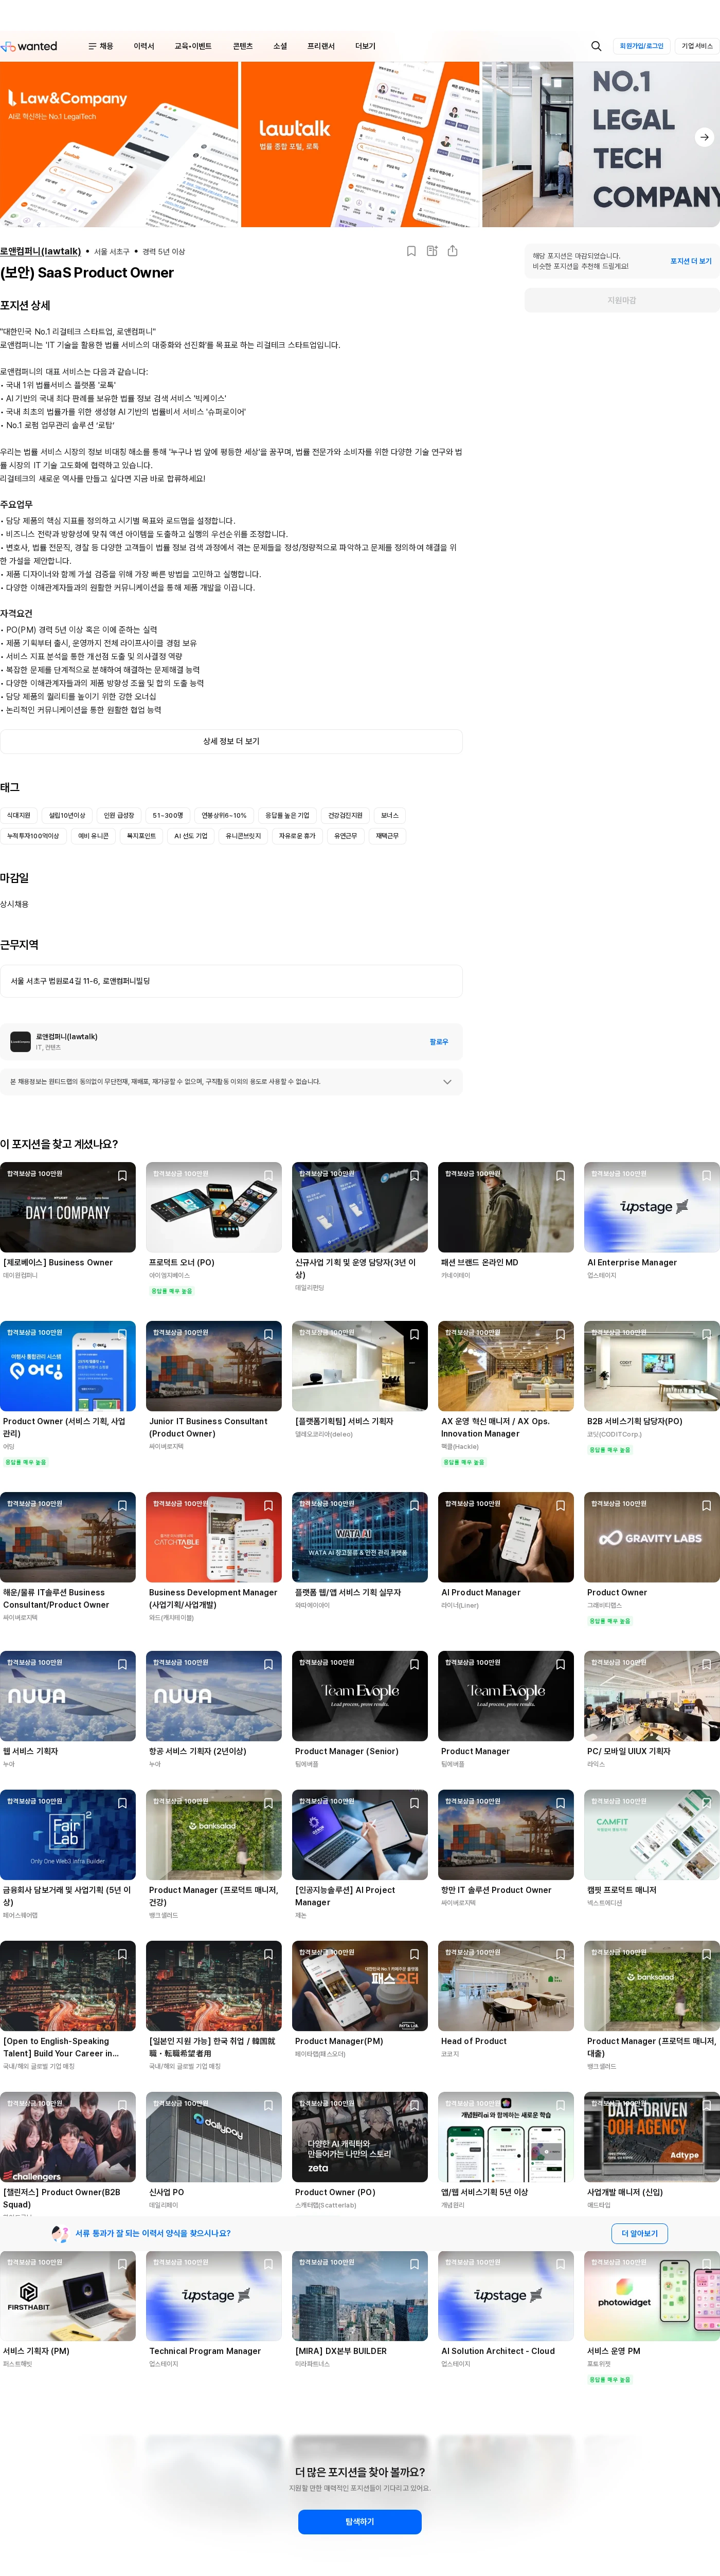Open the 로앤컴퍼니(lawtalk) company link
Viewport: 720px width, 2576px height.
(x=40, y=251)
